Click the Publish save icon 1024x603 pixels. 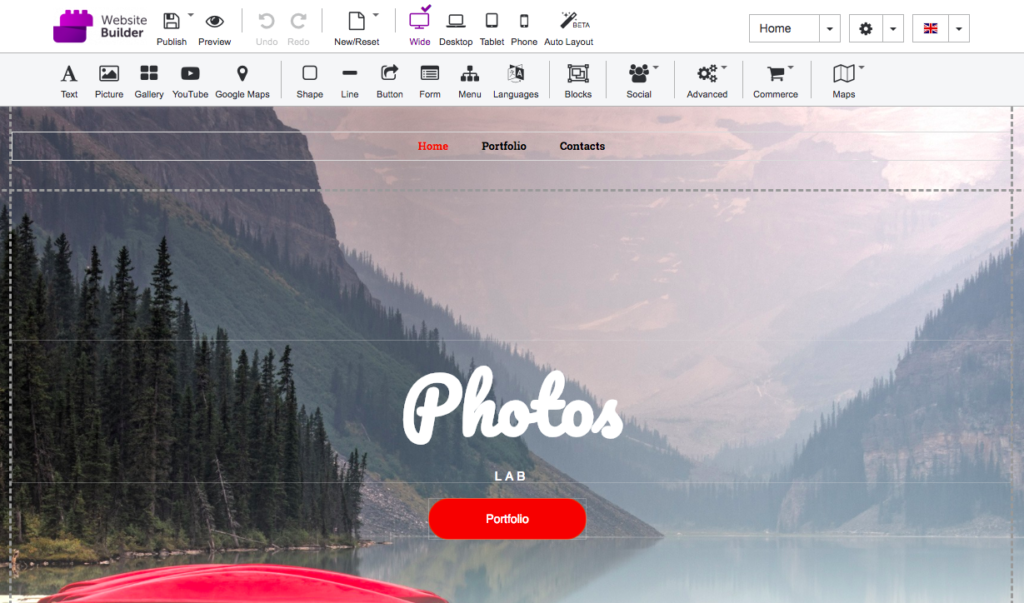click(171, 22)
